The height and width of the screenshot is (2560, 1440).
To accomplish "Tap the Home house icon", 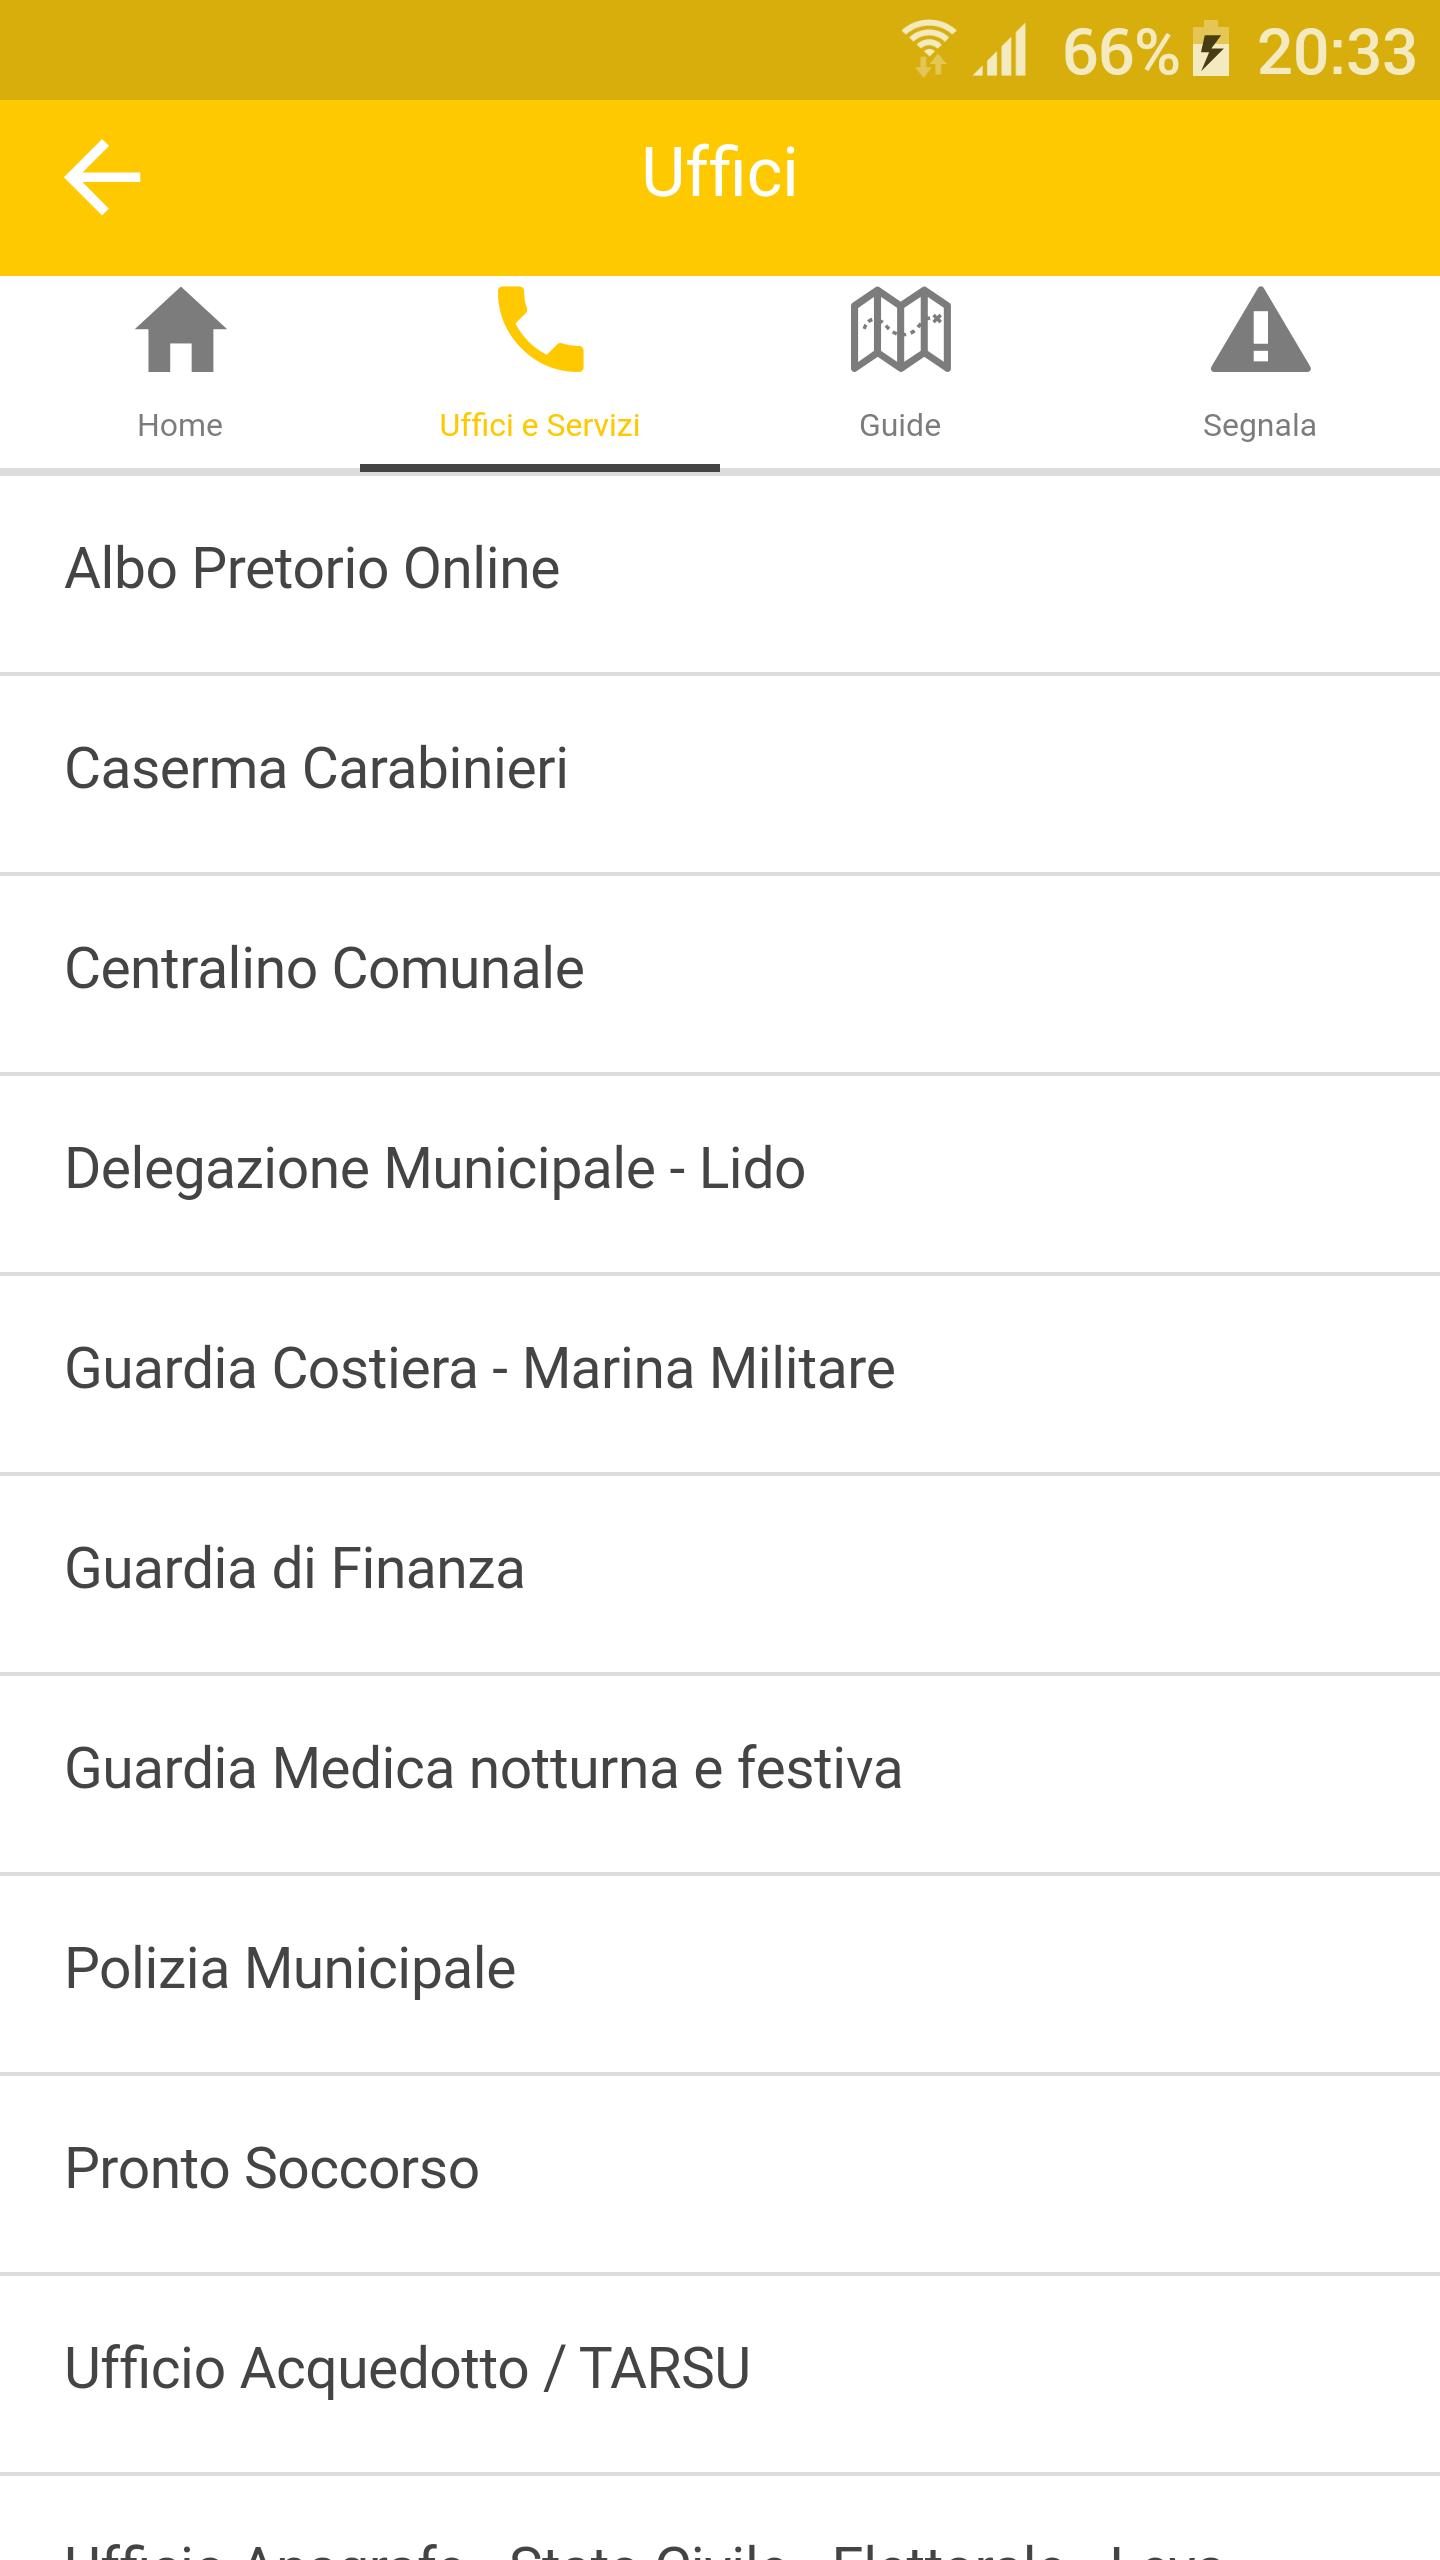I will pyautogui.click(x=180, y=330).
